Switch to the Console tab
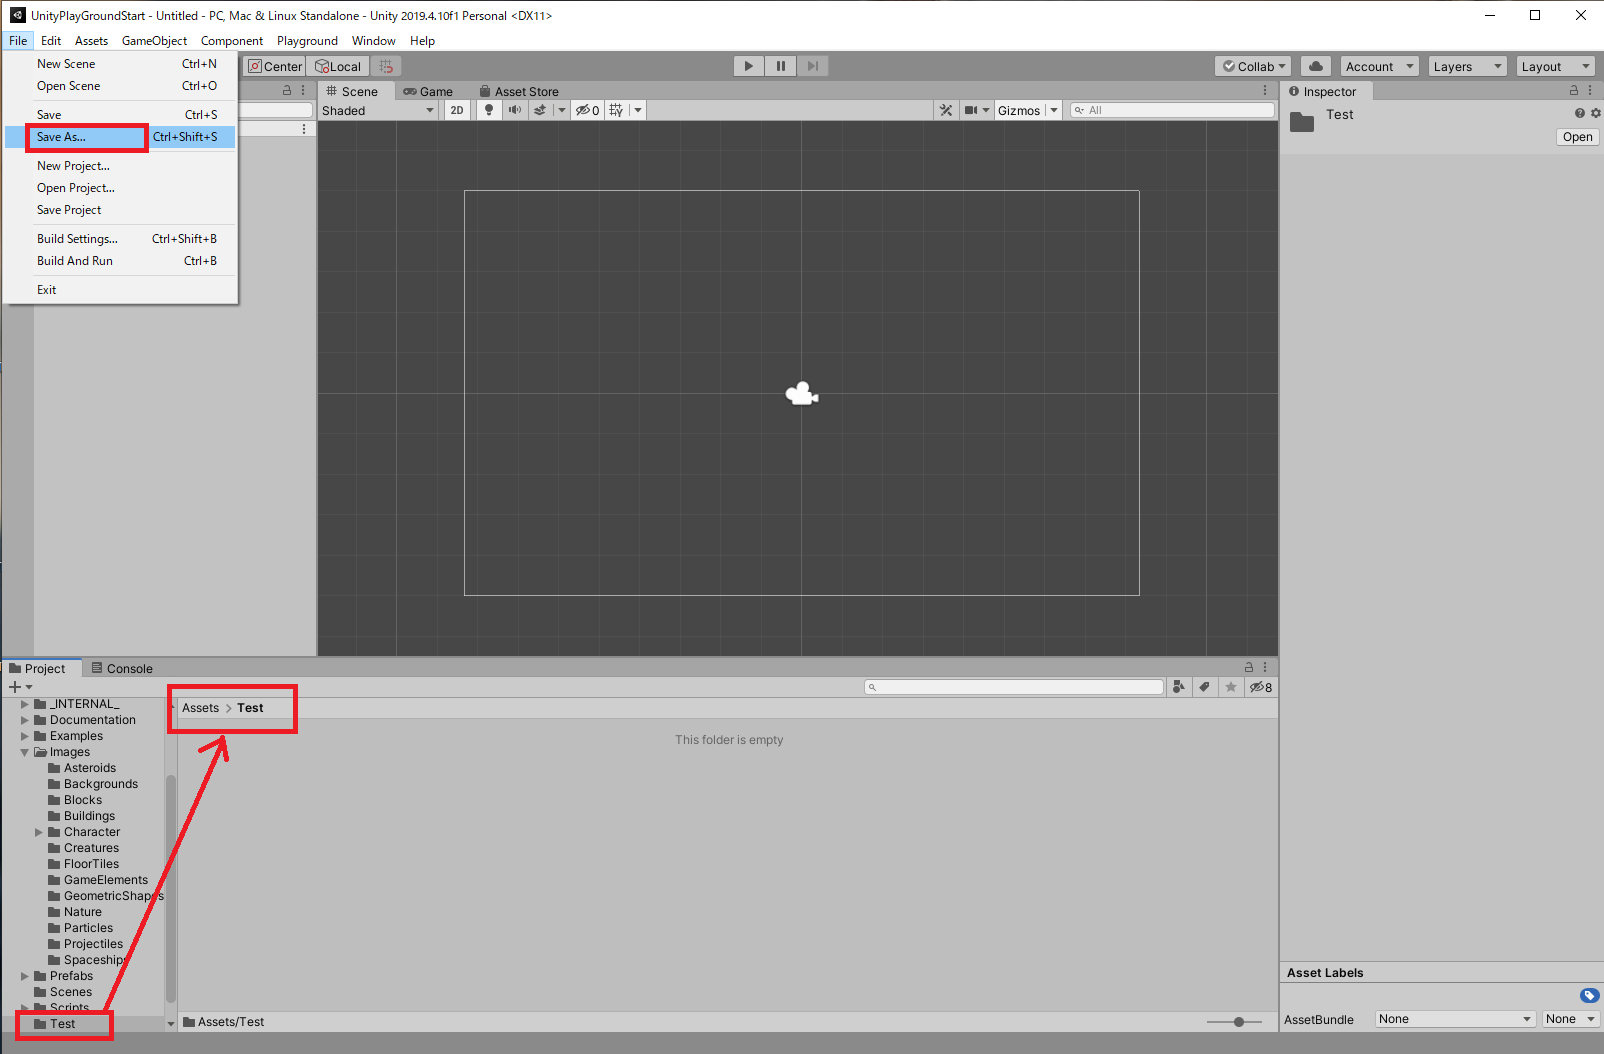 click(x=122, y=668)
